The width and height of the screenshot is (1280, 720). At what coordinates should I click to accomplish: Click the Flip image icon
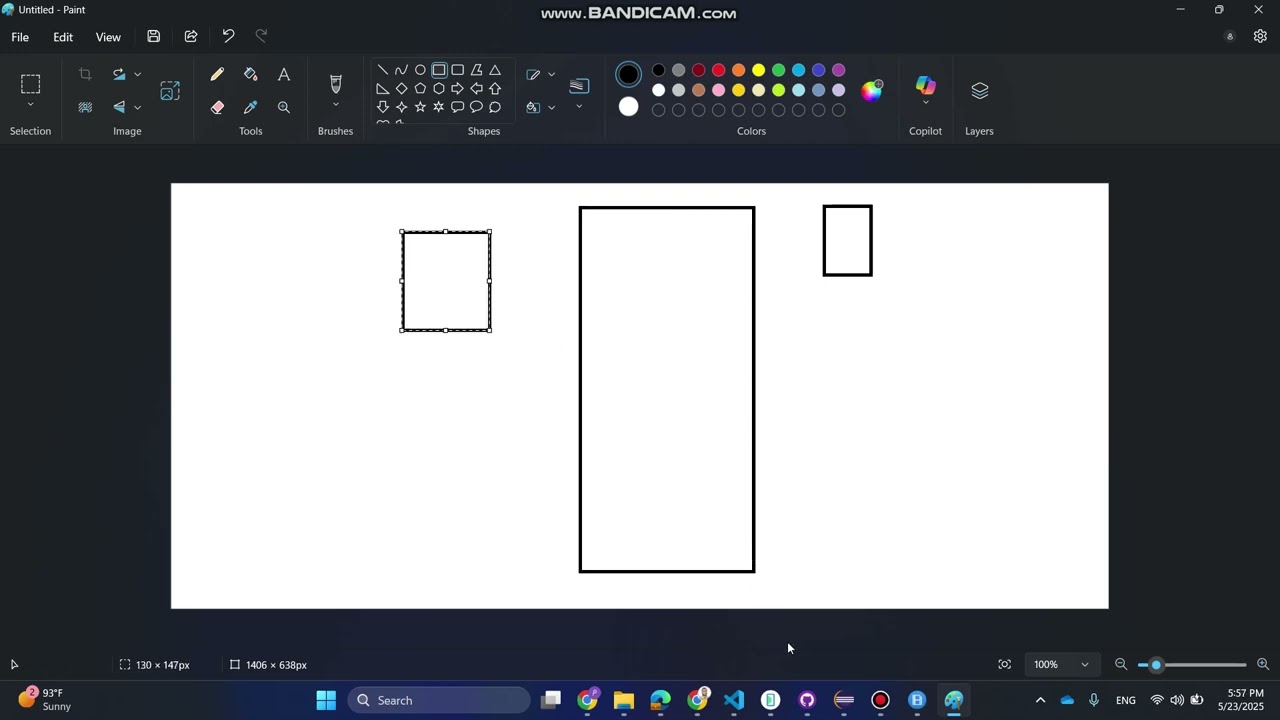coord(119,107)
